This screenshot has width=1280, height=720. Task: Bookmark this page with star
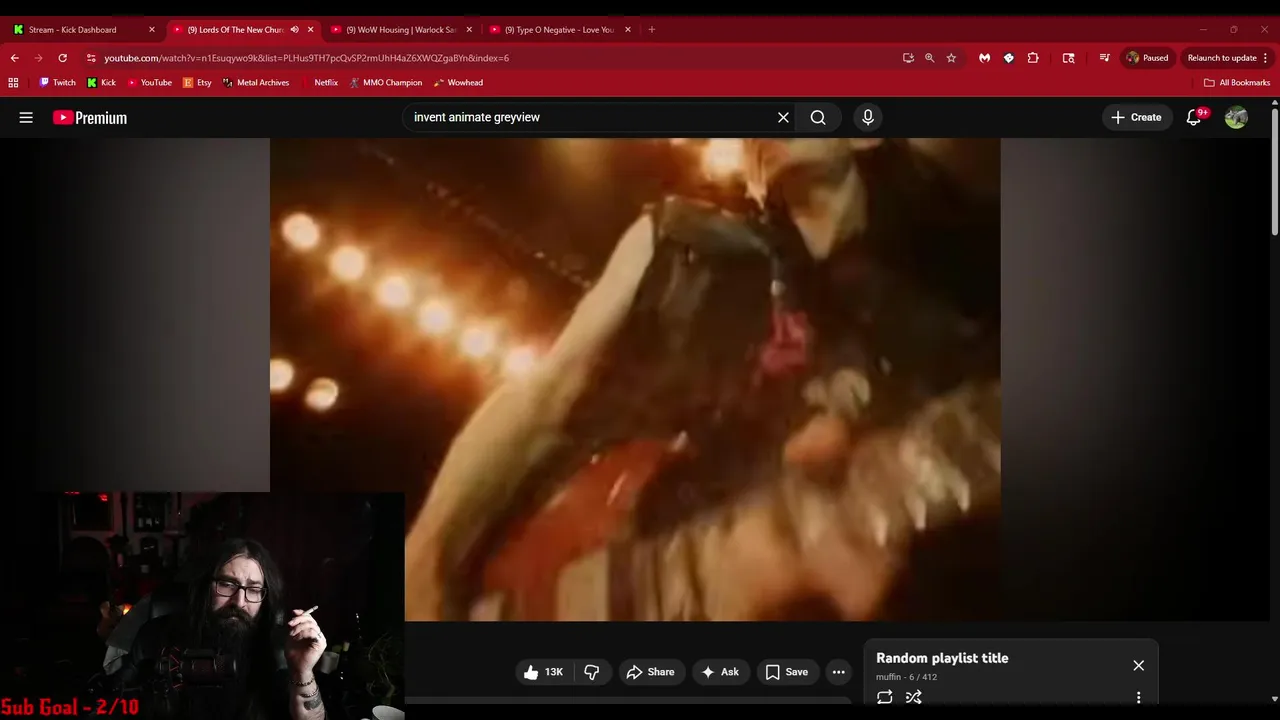click(x=951, y=58)
